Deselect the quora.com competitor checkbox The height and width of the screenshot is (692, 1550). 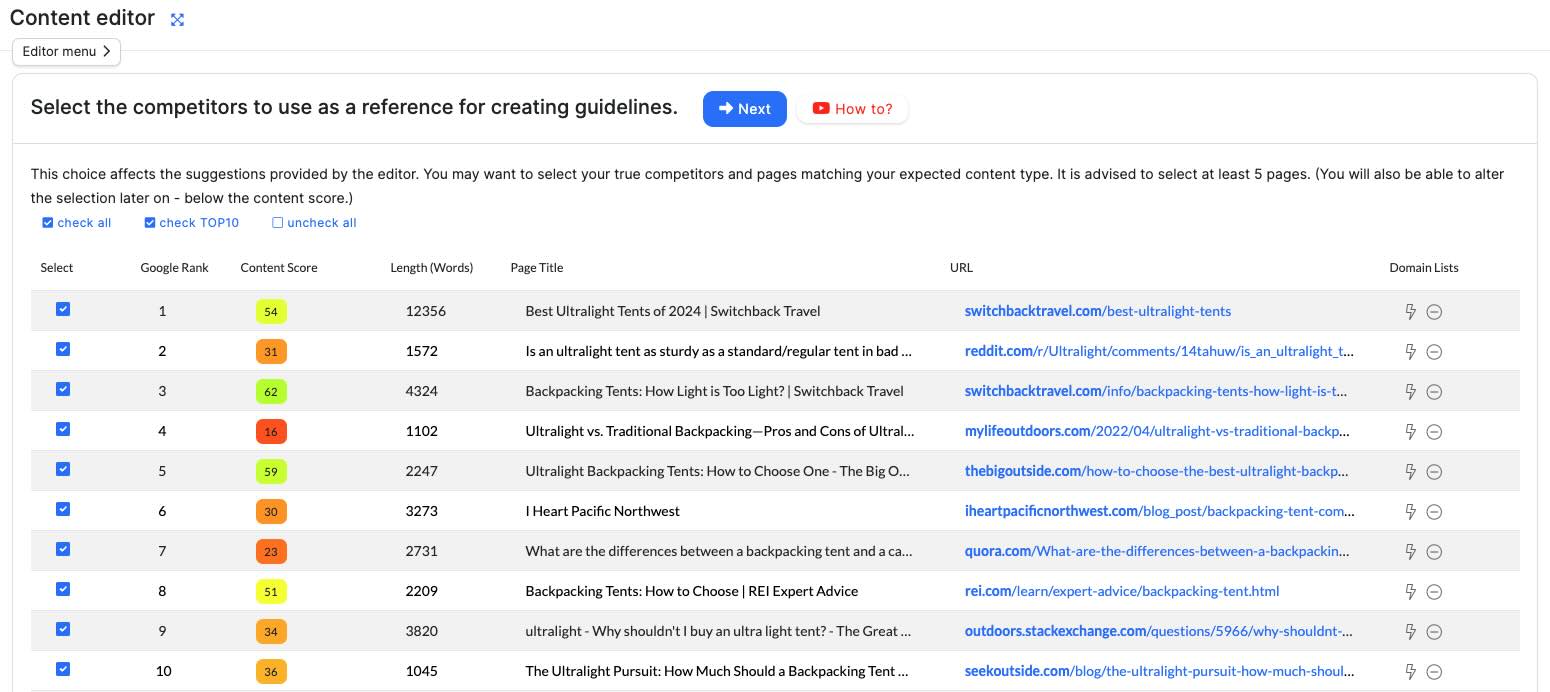(x=63, y=549)
